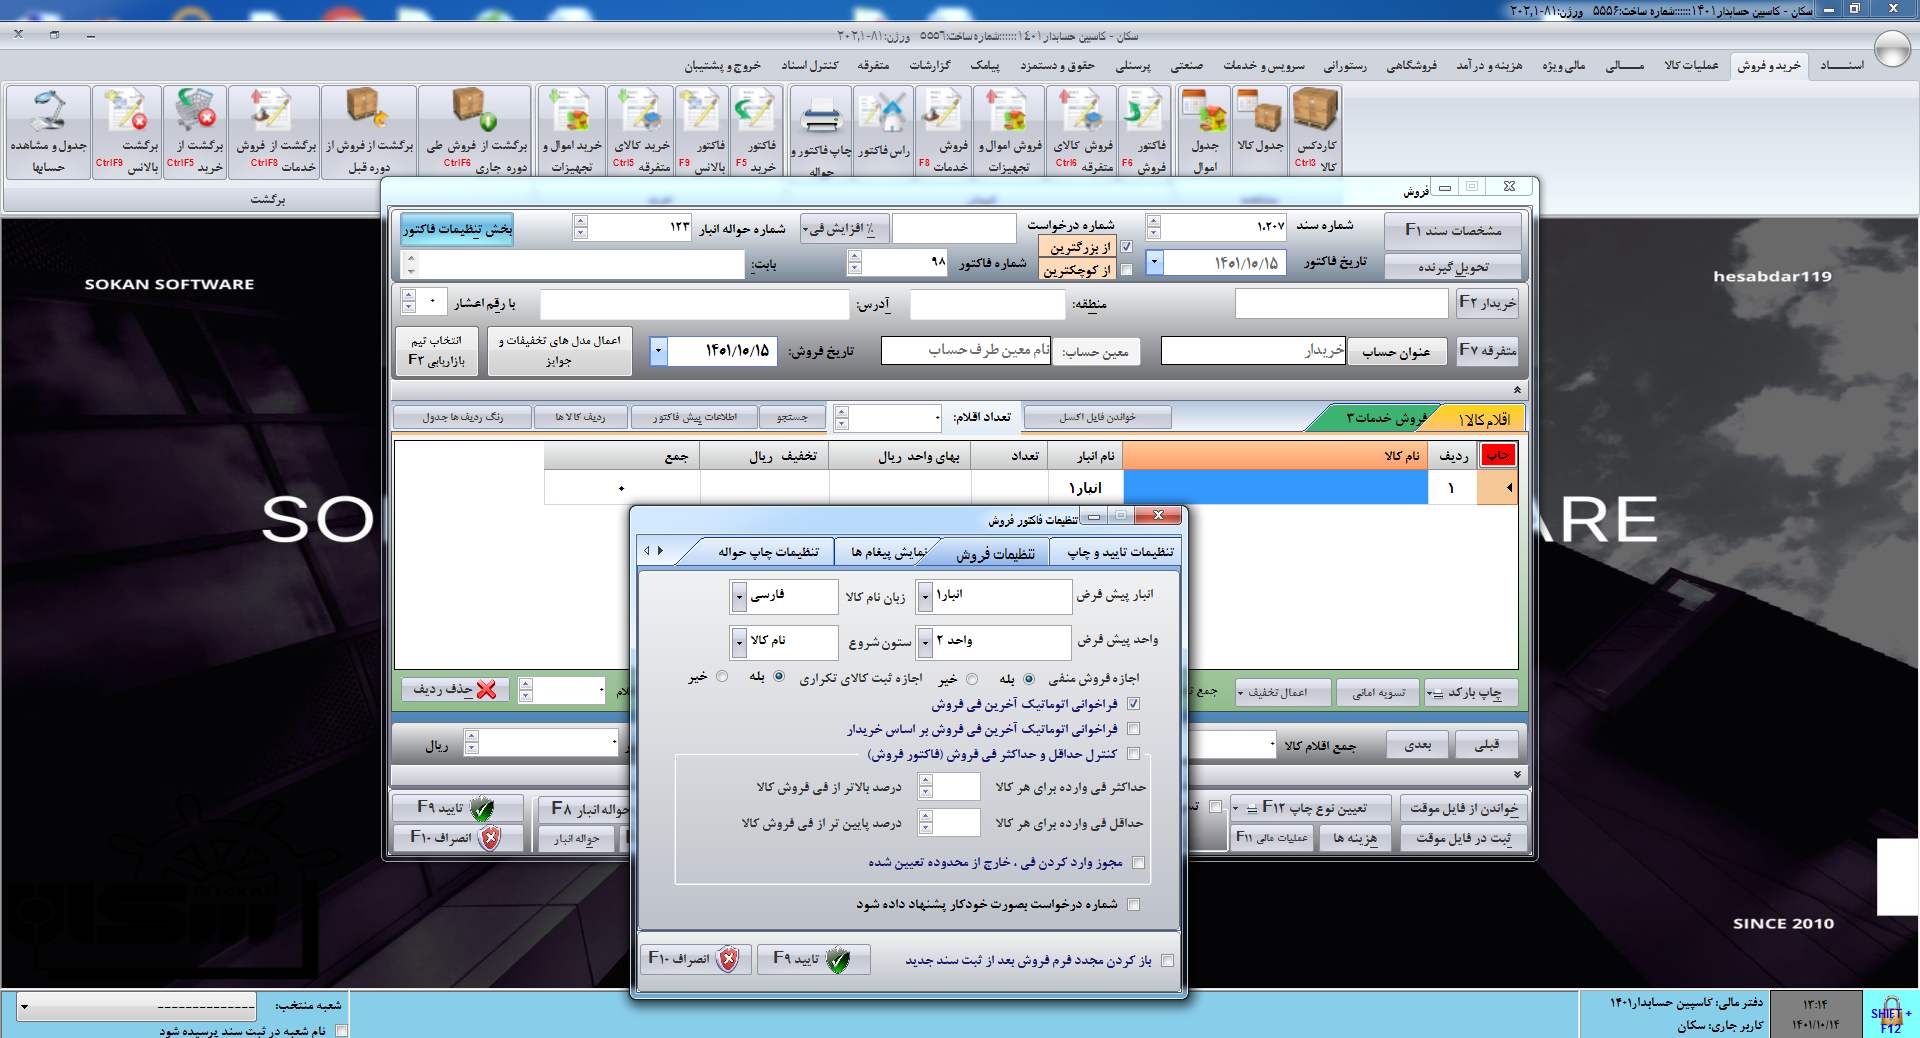Click purchase of assets and equipment (خرید اموال و تجهیزات) icon
The width and height of the screenshot is (1920, 1038).
pos(571,131)
